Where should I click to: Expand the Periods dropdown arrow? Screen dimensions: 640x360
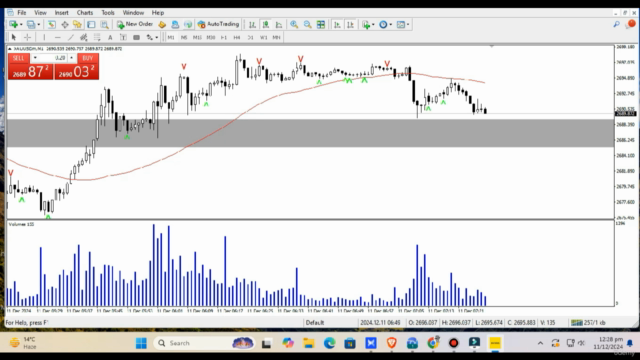pyautogui.click(x=391, y=24)
